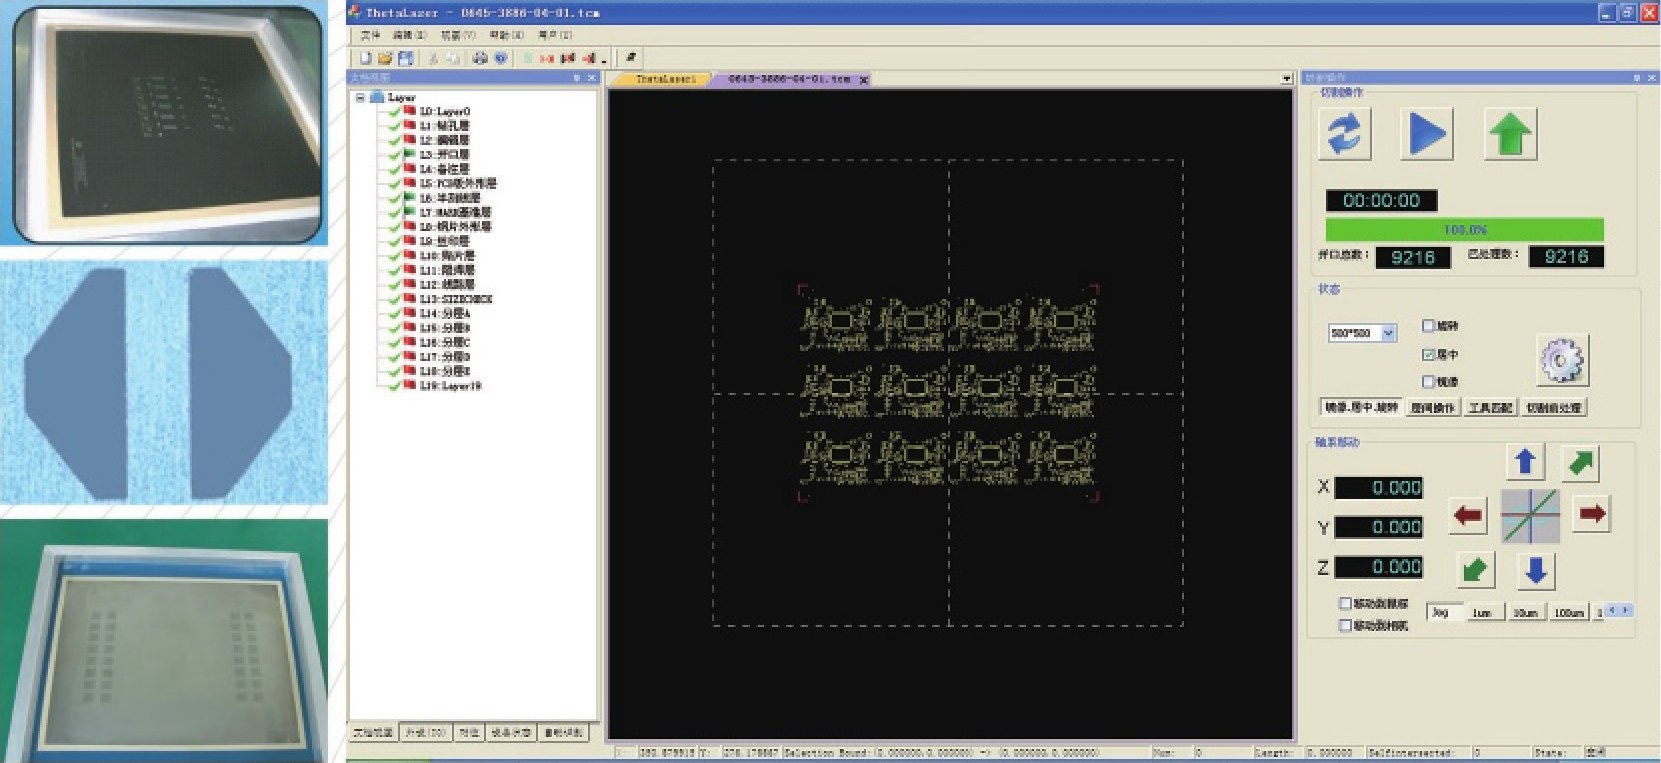Screen dimensions: 1661x763
Task: Jog axis with red right arrow
Action: click(x=1591, y=514)
